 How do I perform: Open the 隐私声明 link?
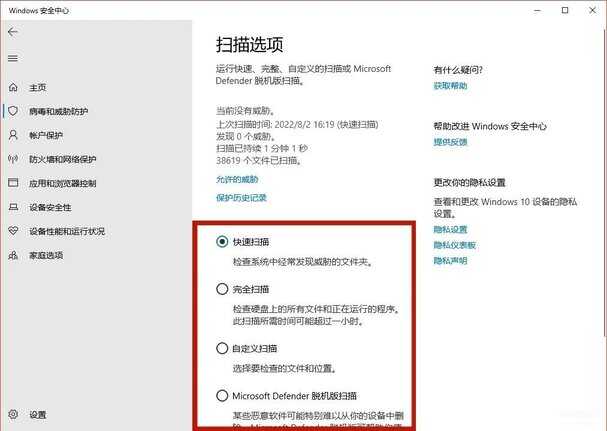450,260
